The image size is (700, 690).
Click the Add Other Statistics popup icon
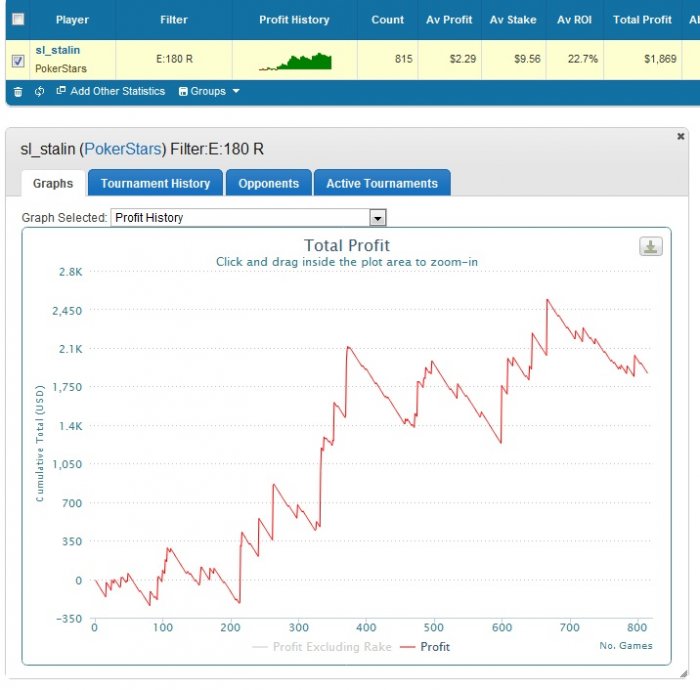tap(61, 91)
